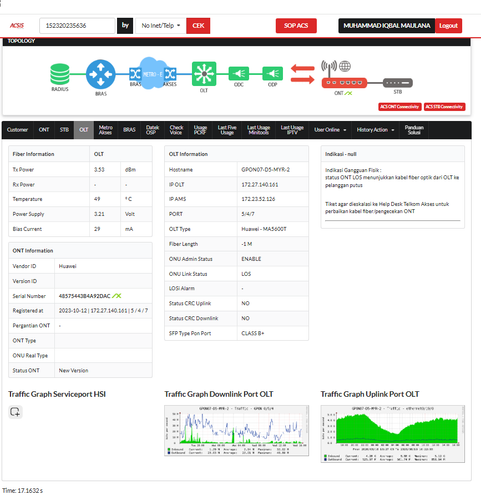This screenshot has height=500, width=481.
Task: Open the BRAS tab
Action: pos(129,130)
